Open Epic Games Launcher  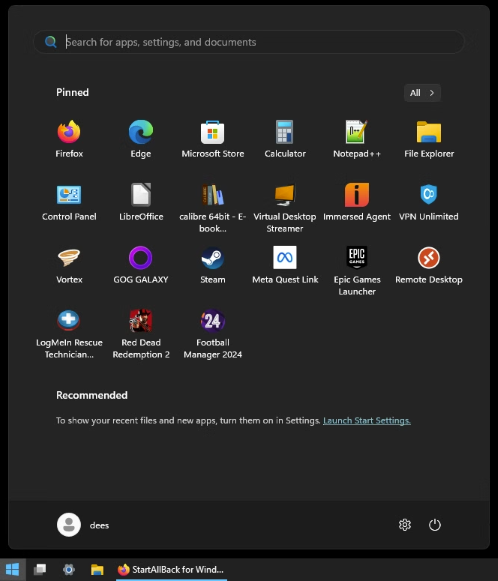pyautogui.click(x=356, y=271)
